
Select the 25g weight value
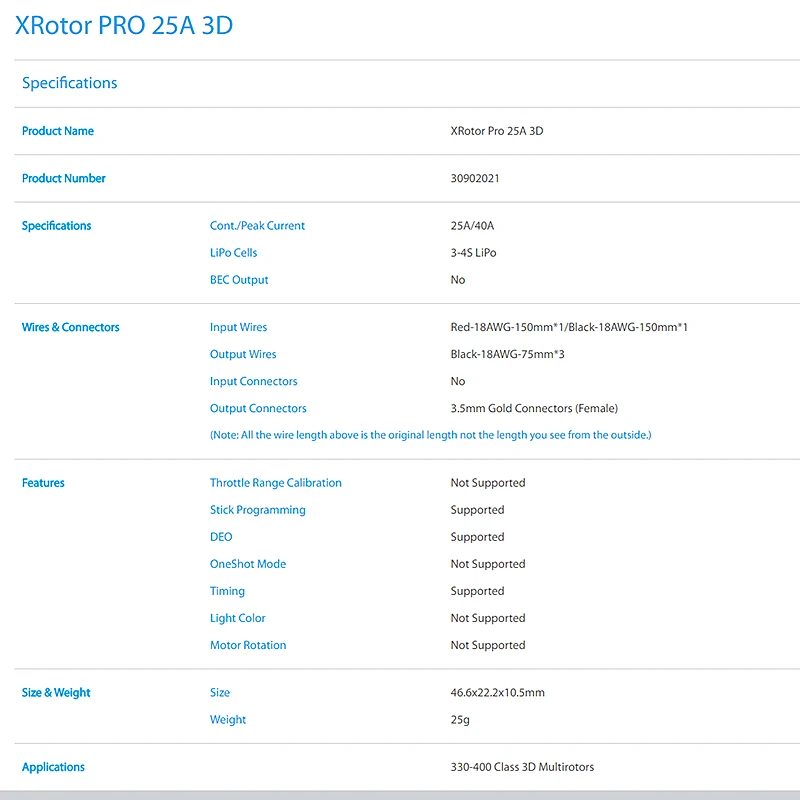(460, 720)
